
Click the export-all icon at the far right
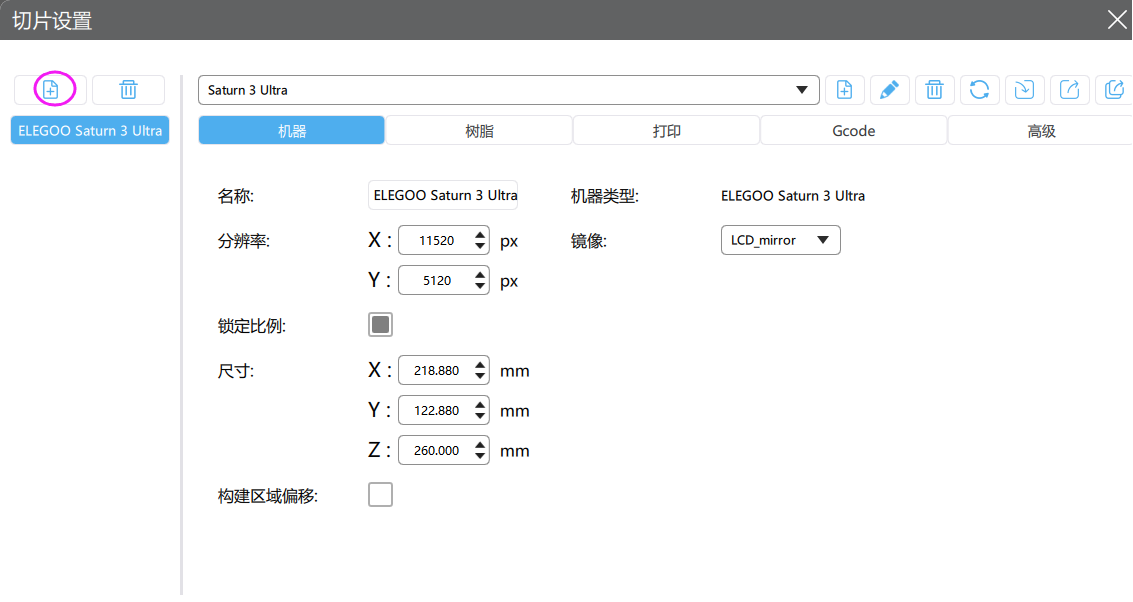1114,90
